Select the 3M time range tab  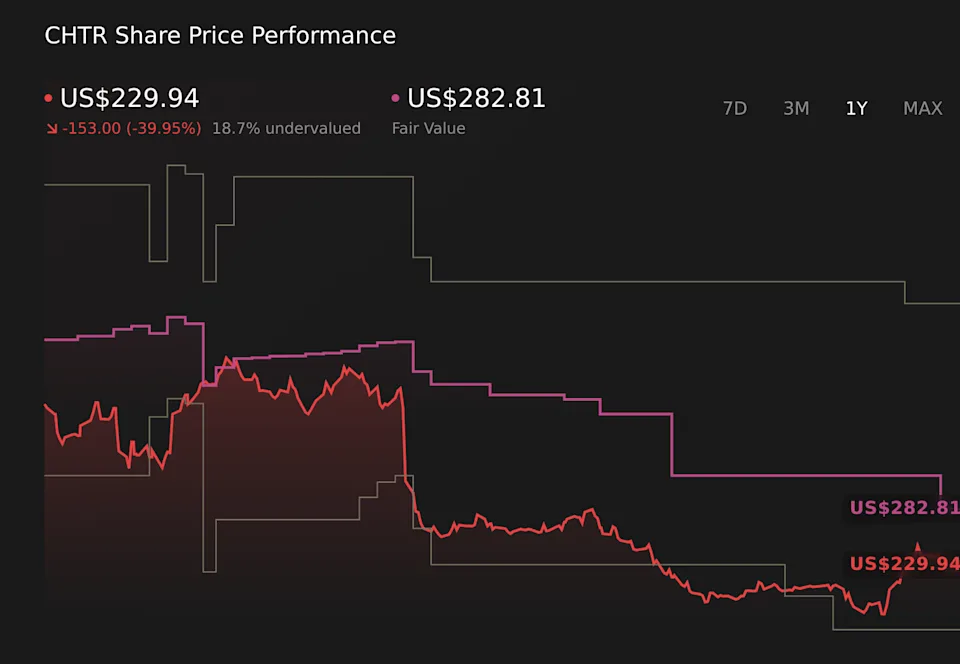796,108
